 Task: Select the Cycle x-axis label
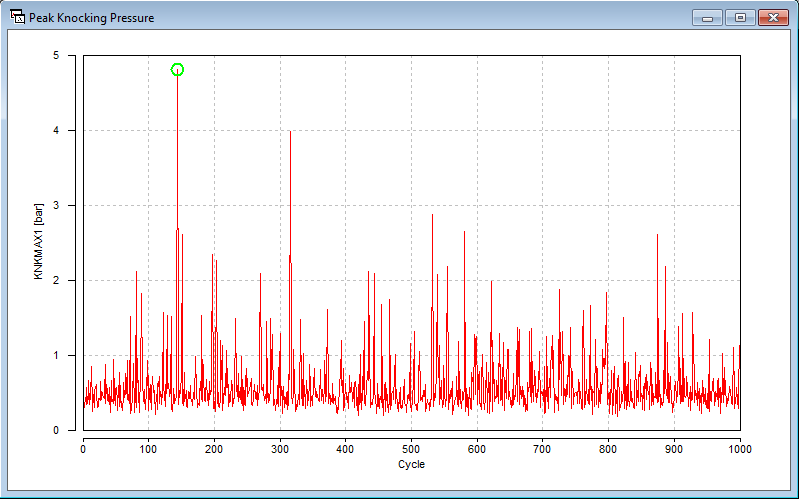411,464
